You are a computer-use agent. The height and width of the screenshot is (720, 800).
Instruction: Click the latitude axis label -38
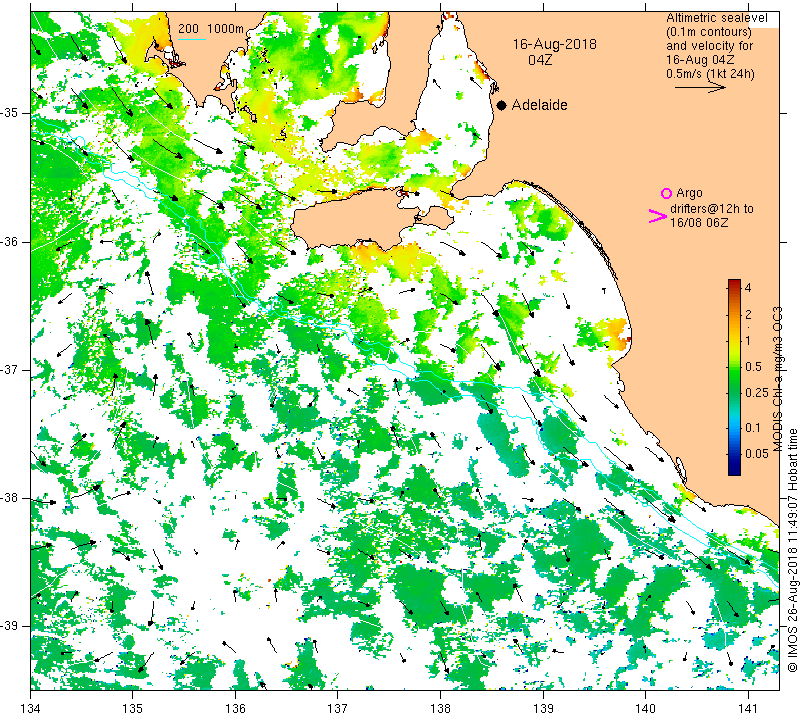point(9,498)
